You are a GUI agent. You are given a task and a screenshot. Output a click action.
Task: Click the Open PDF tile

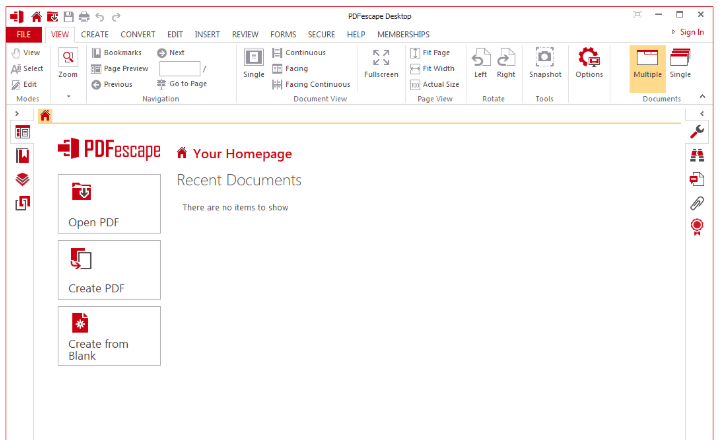[x=110, y=204]
